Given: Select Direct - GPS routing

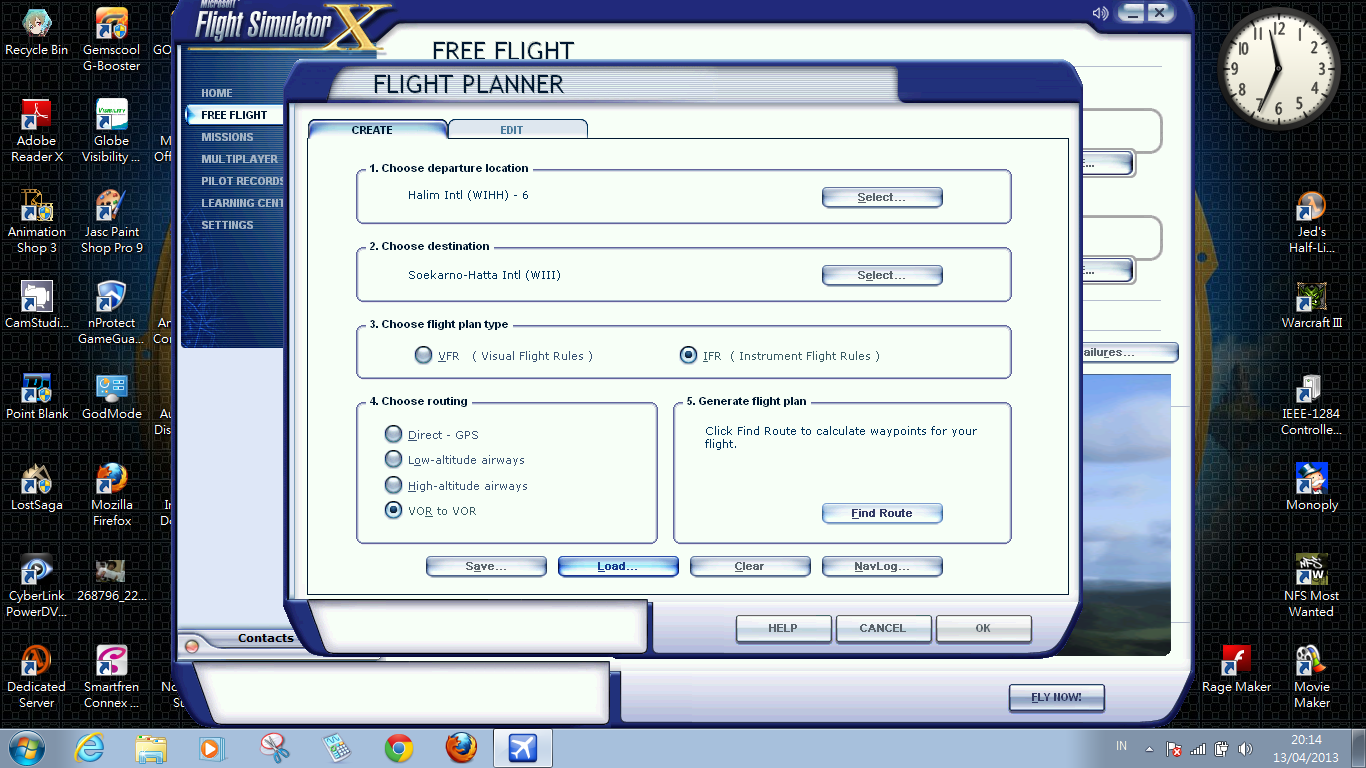Looking at the screenshot, I should tap(394, 435).
